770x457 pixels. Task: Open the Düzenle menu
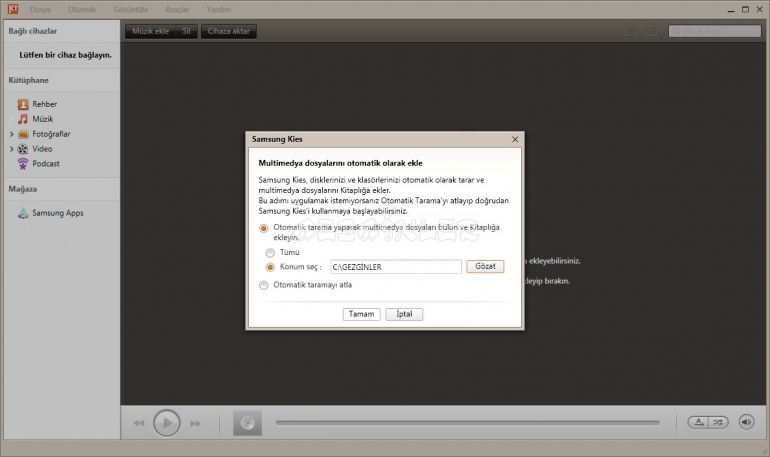82,9
